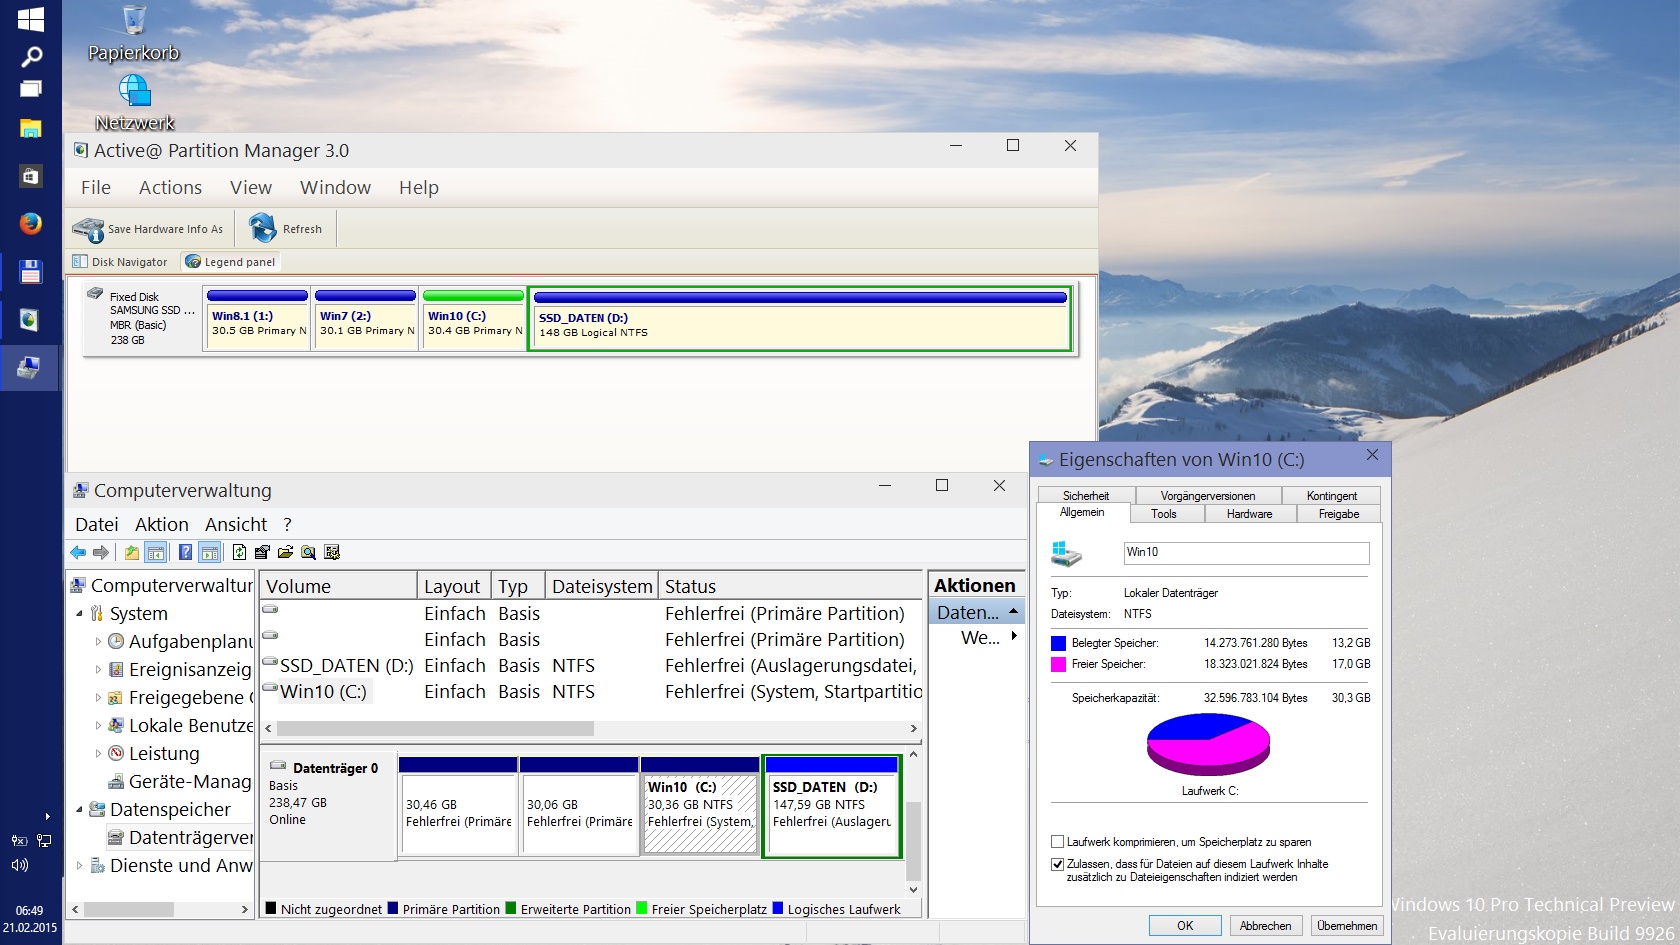The image size is (1680, 945).
Task: Click the Save Hardware Info As toolbar icon
Action: pos(88,229)
